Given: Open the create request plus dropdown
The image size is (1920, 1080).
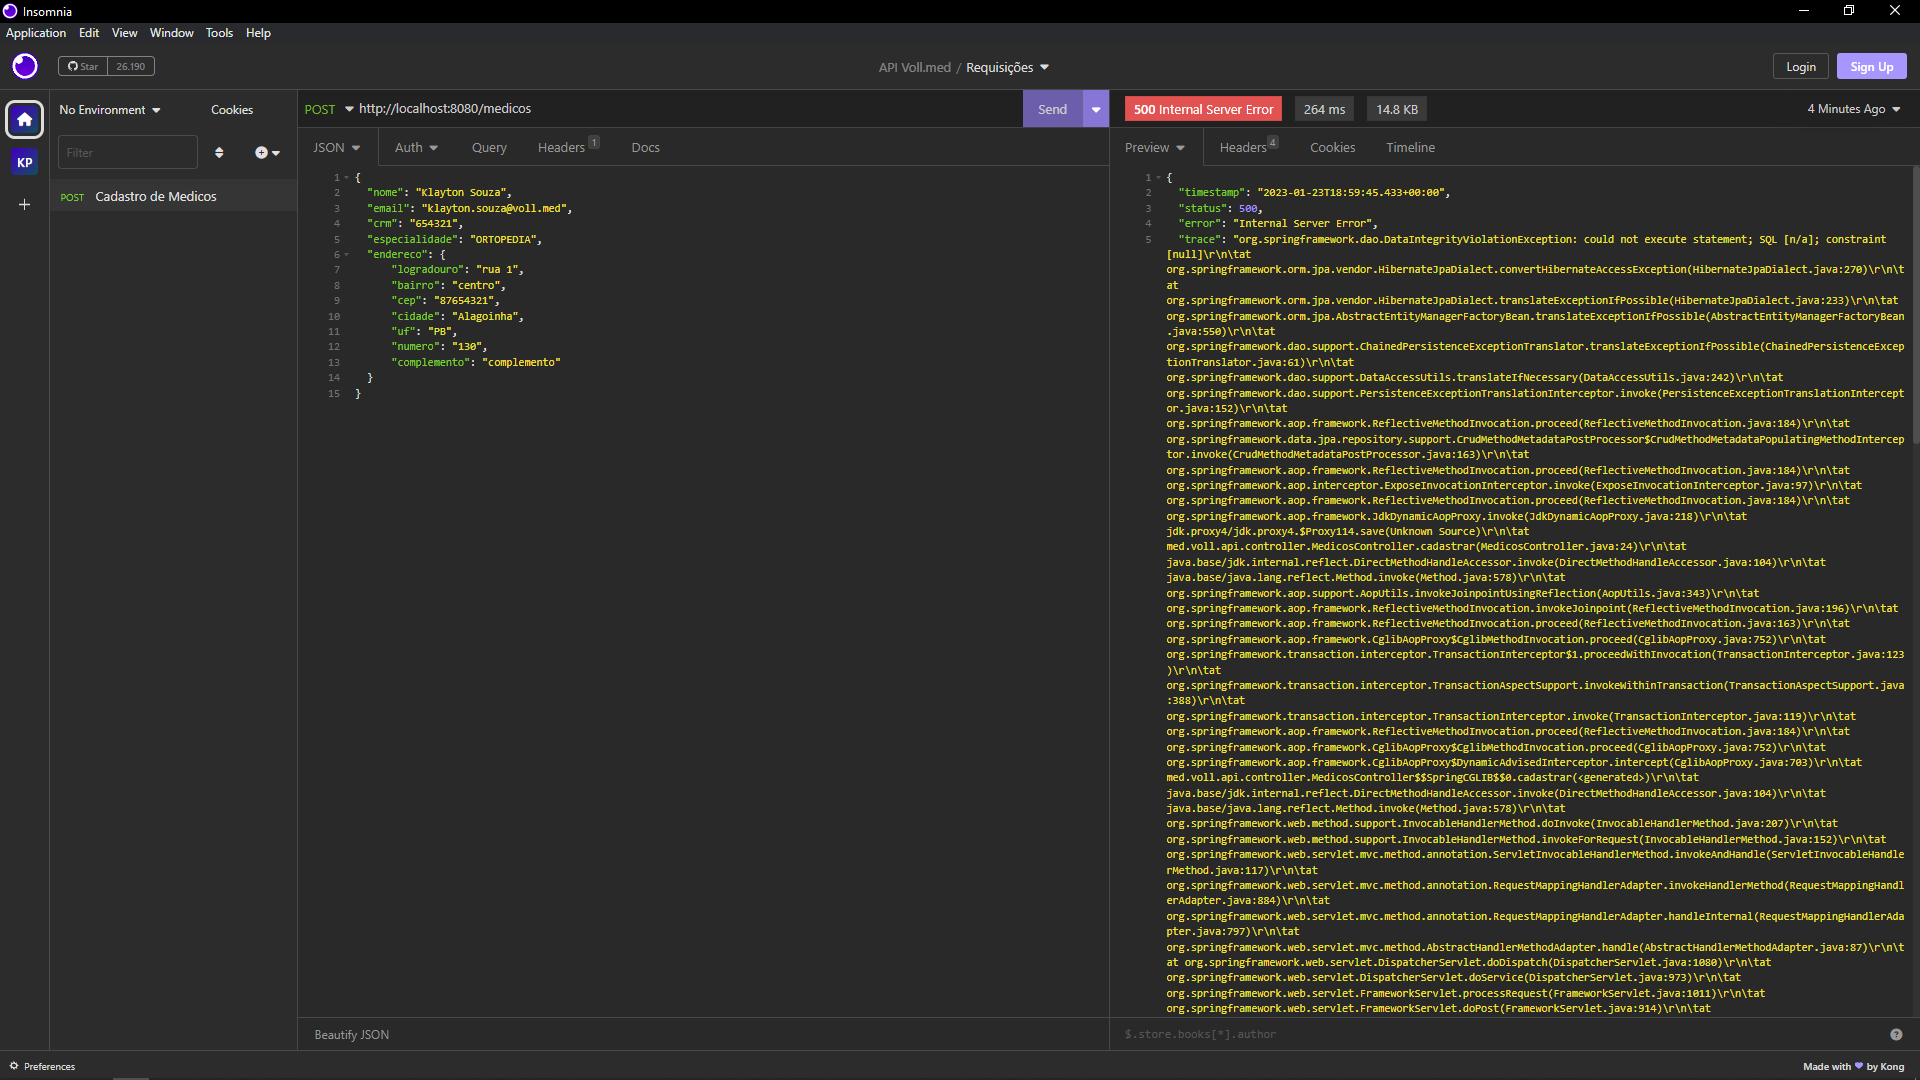Looking at the screenshot, I should (267, 153).
